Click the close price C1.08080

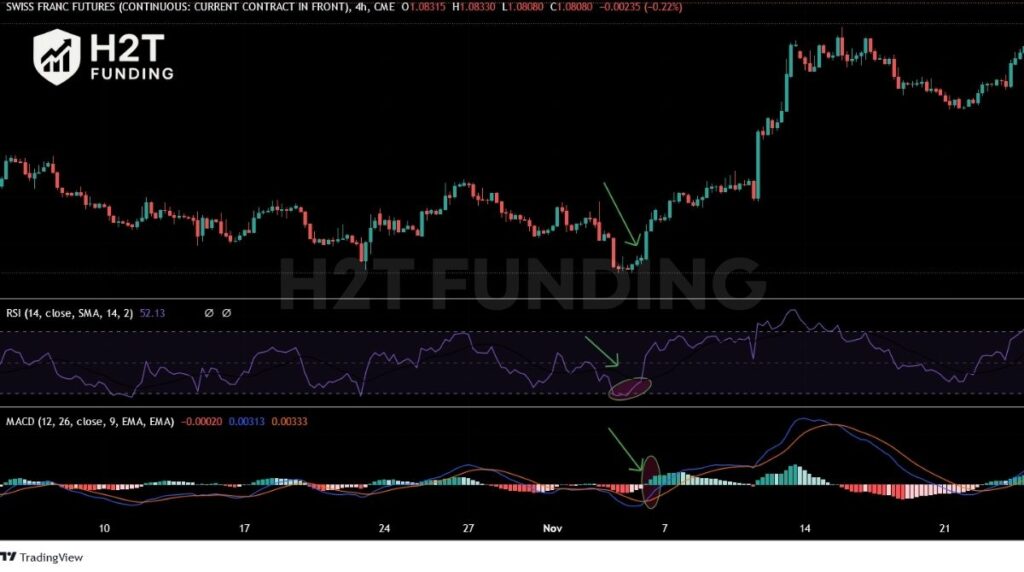[571, 7]
